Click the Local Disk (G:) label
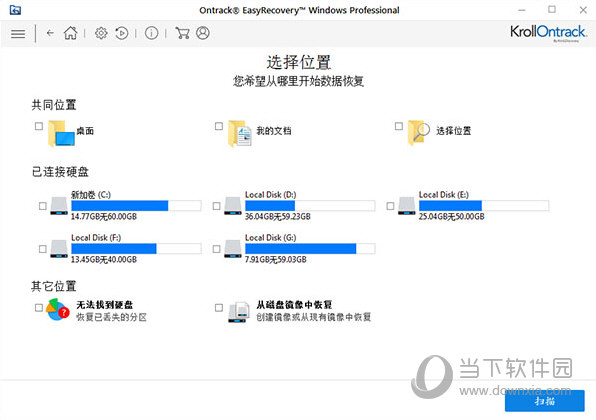Screen dimensions: 596x420 coord(271,238)
